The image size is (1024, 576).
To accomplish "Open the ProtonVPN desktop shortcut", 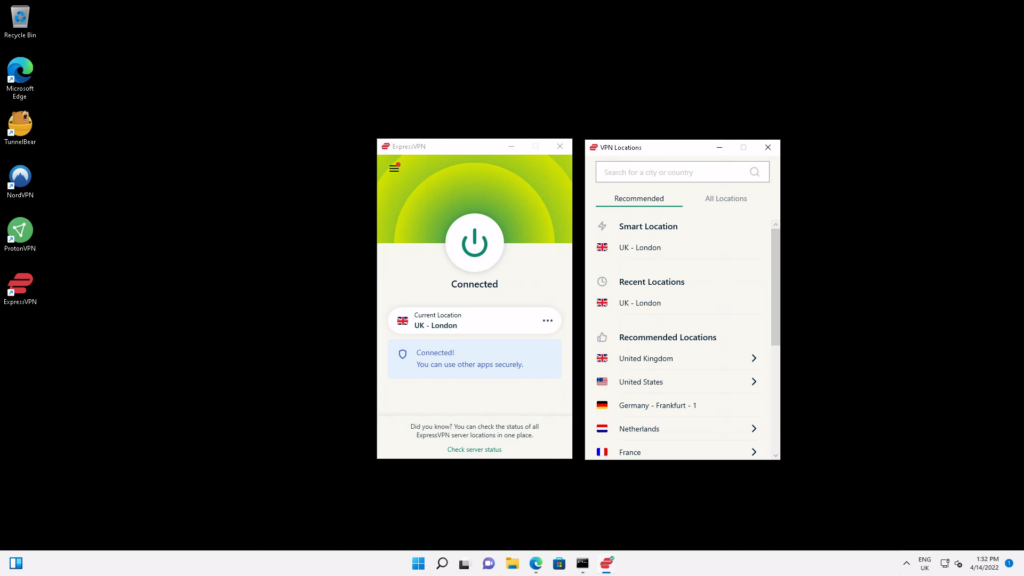I will point(20,235).
